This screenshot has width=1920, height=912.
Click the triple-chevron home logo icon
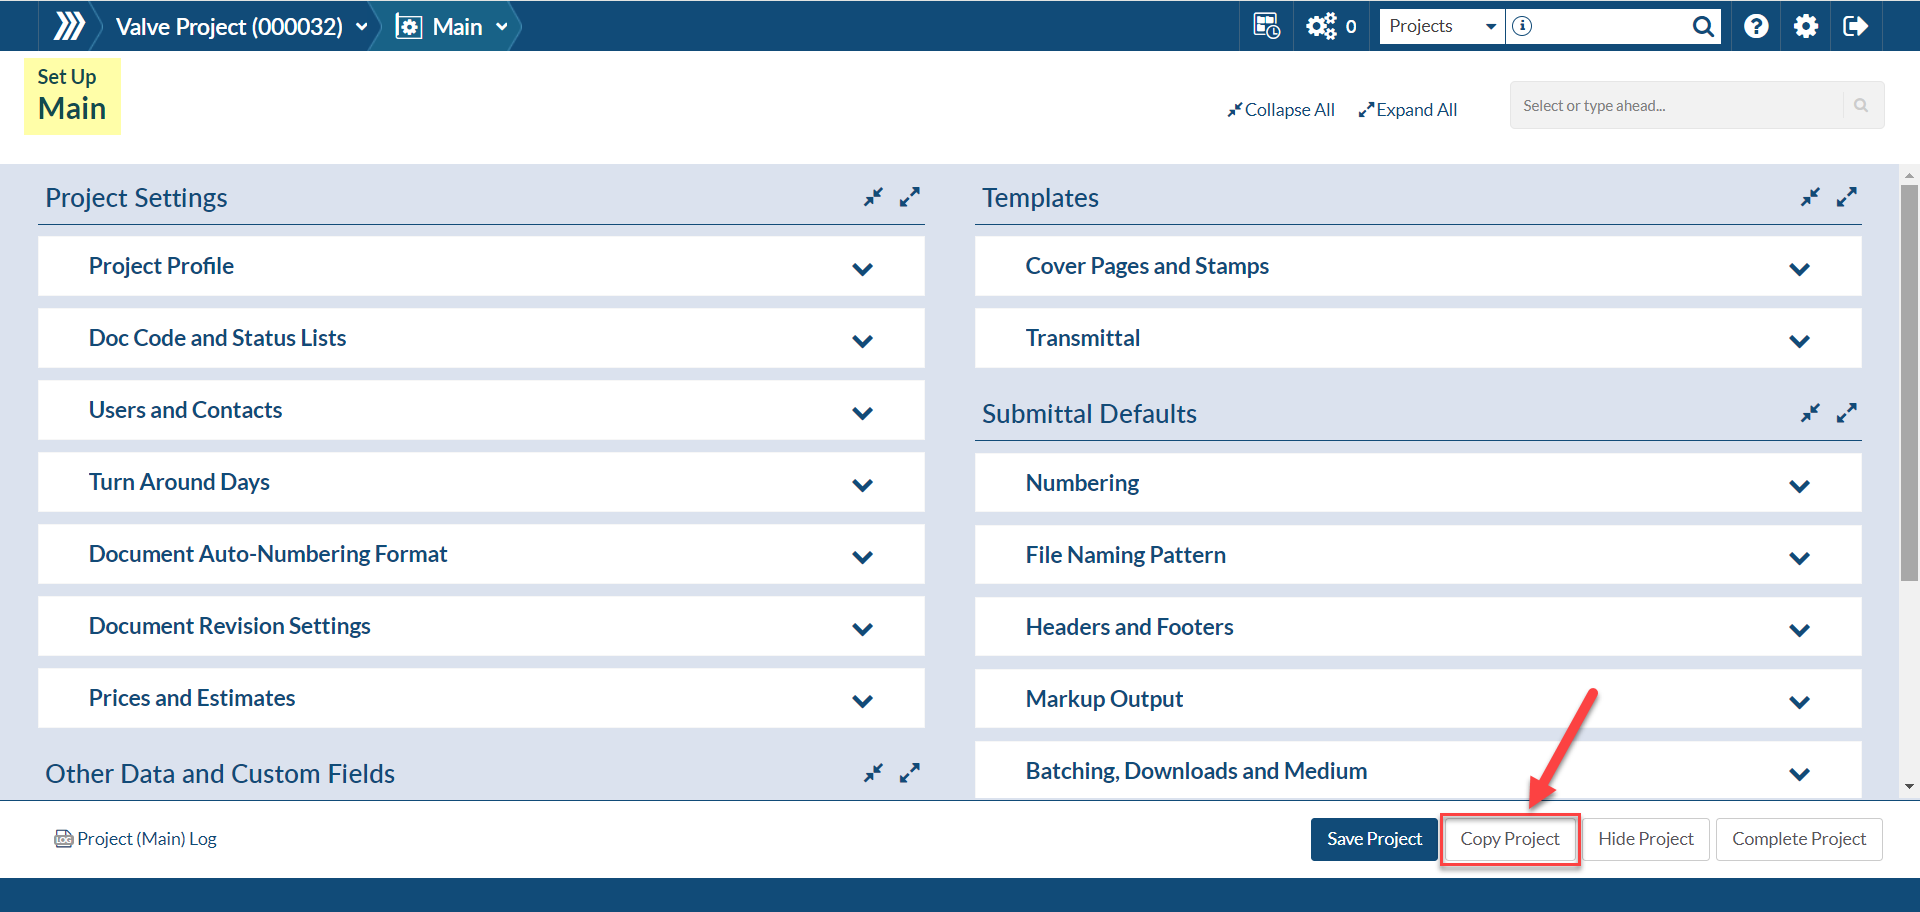coord(69,26)
